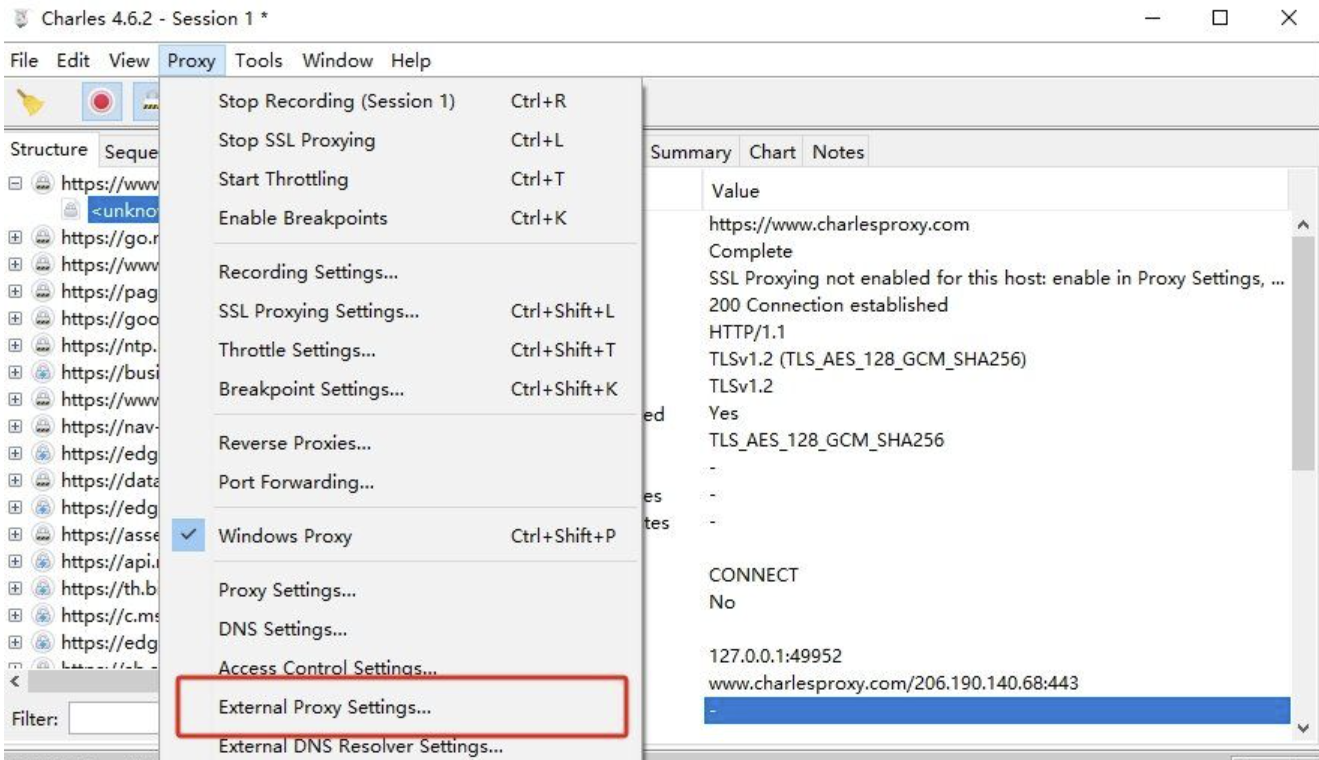1319x760 pixels.
Task: Click the globe icon beside https://api. host
Action: tap(43, 561)
